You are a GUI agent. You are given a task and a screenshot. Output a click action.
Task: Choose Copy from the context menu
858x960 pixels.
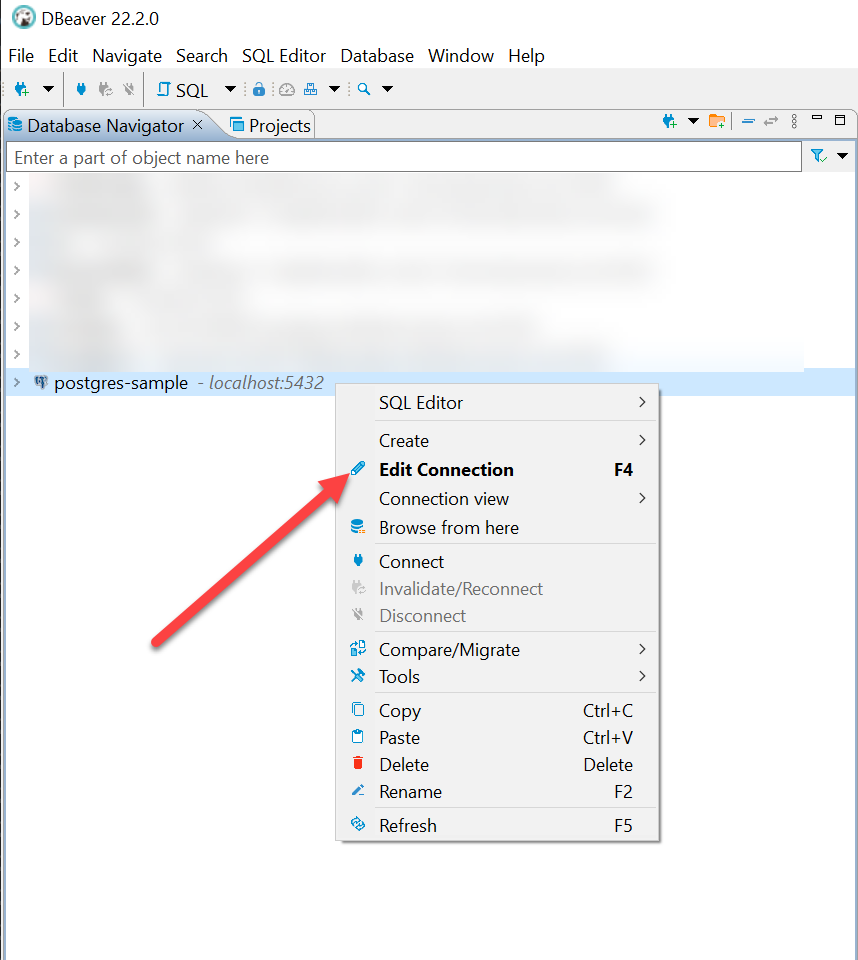click(x=498, y=711)
